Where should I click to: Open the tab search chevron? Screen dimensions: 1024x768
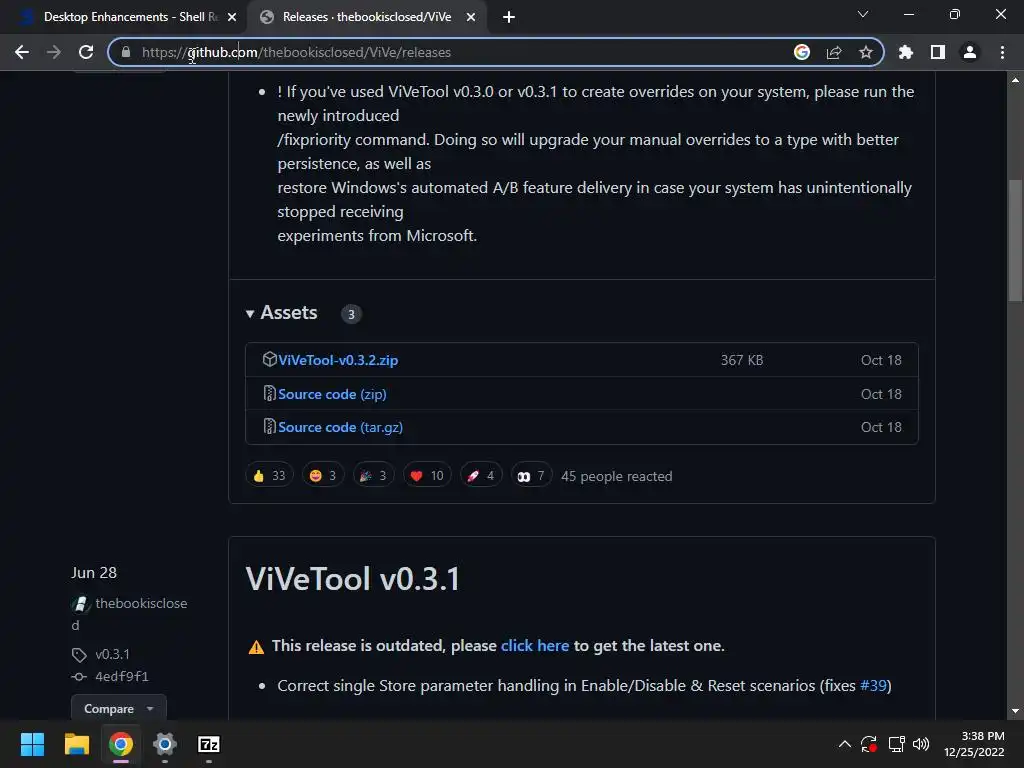click(863, 14)
